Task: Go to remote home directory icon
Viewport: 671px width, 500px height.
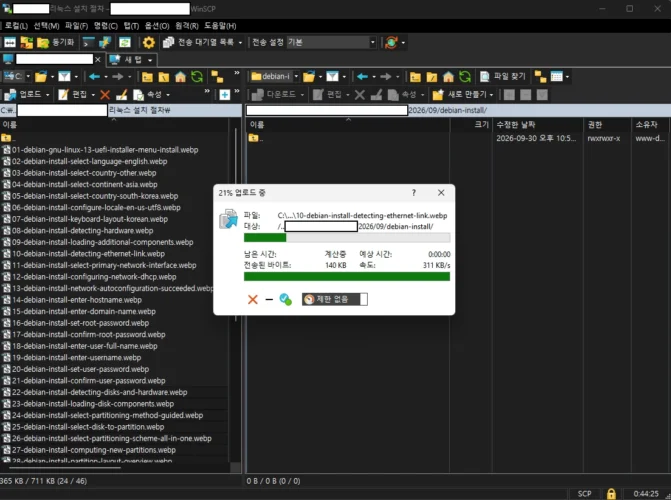Action: click(448, 77)
